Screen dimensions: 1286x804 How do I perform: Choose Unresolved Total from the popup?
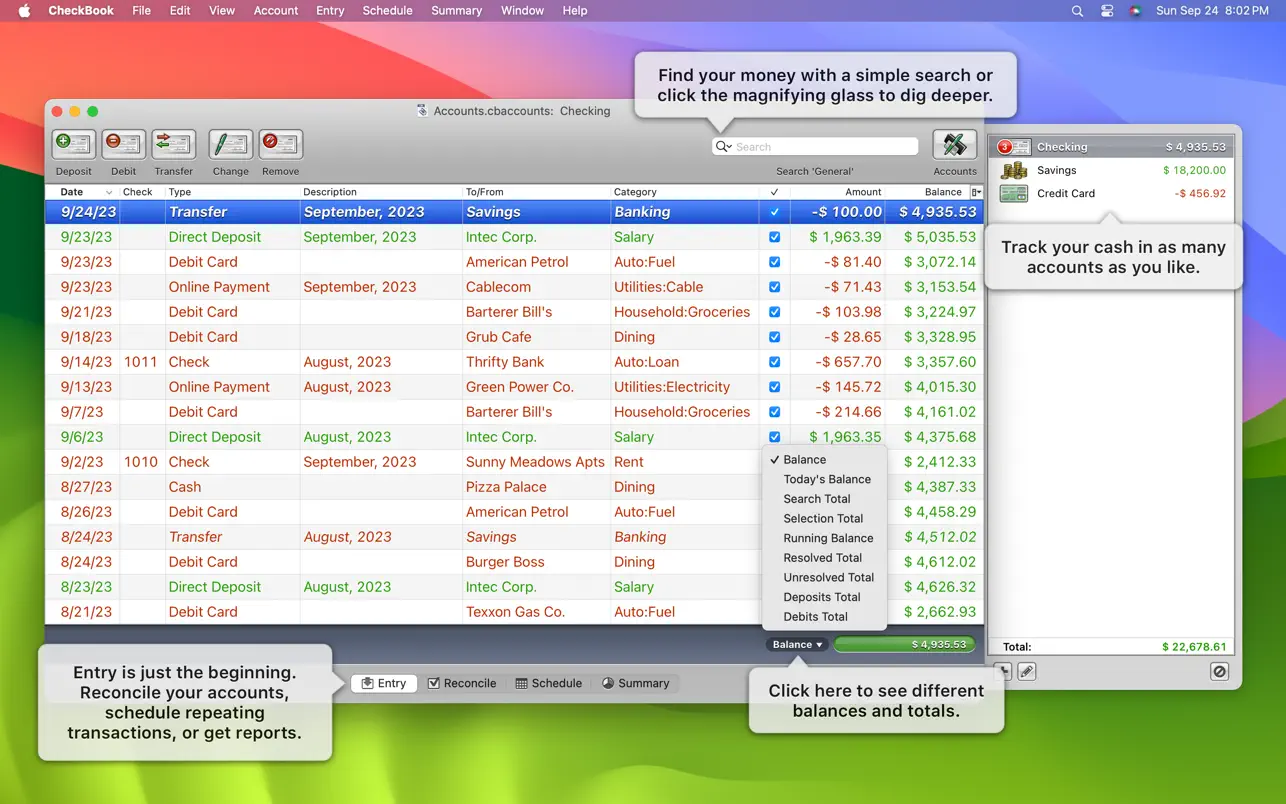[826, 577]
